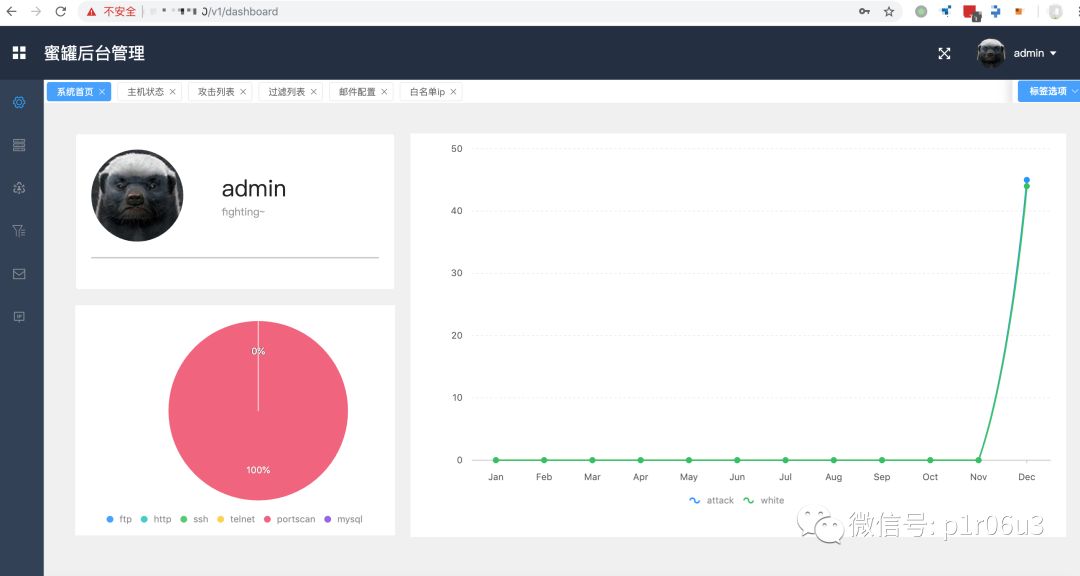
Task: Open the 标签选项 dropdown button
Action: coord(1049,91)
